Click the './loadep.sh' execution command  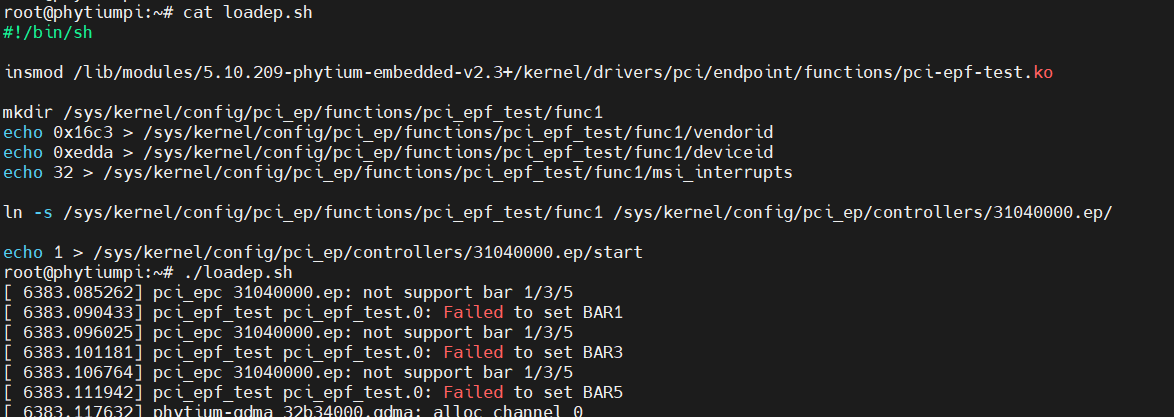click(x=238, y=273)
